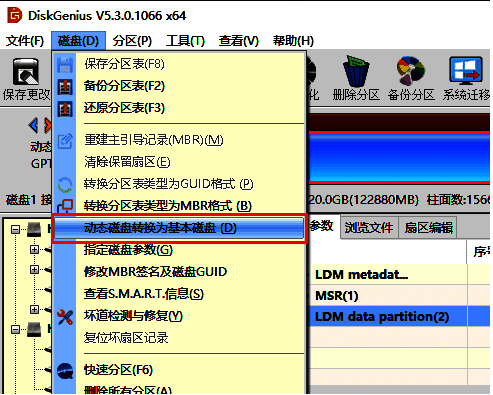The image size is (493, 395).
Task: Open the 查看(V) menu
Action: [x=239, y=41]
